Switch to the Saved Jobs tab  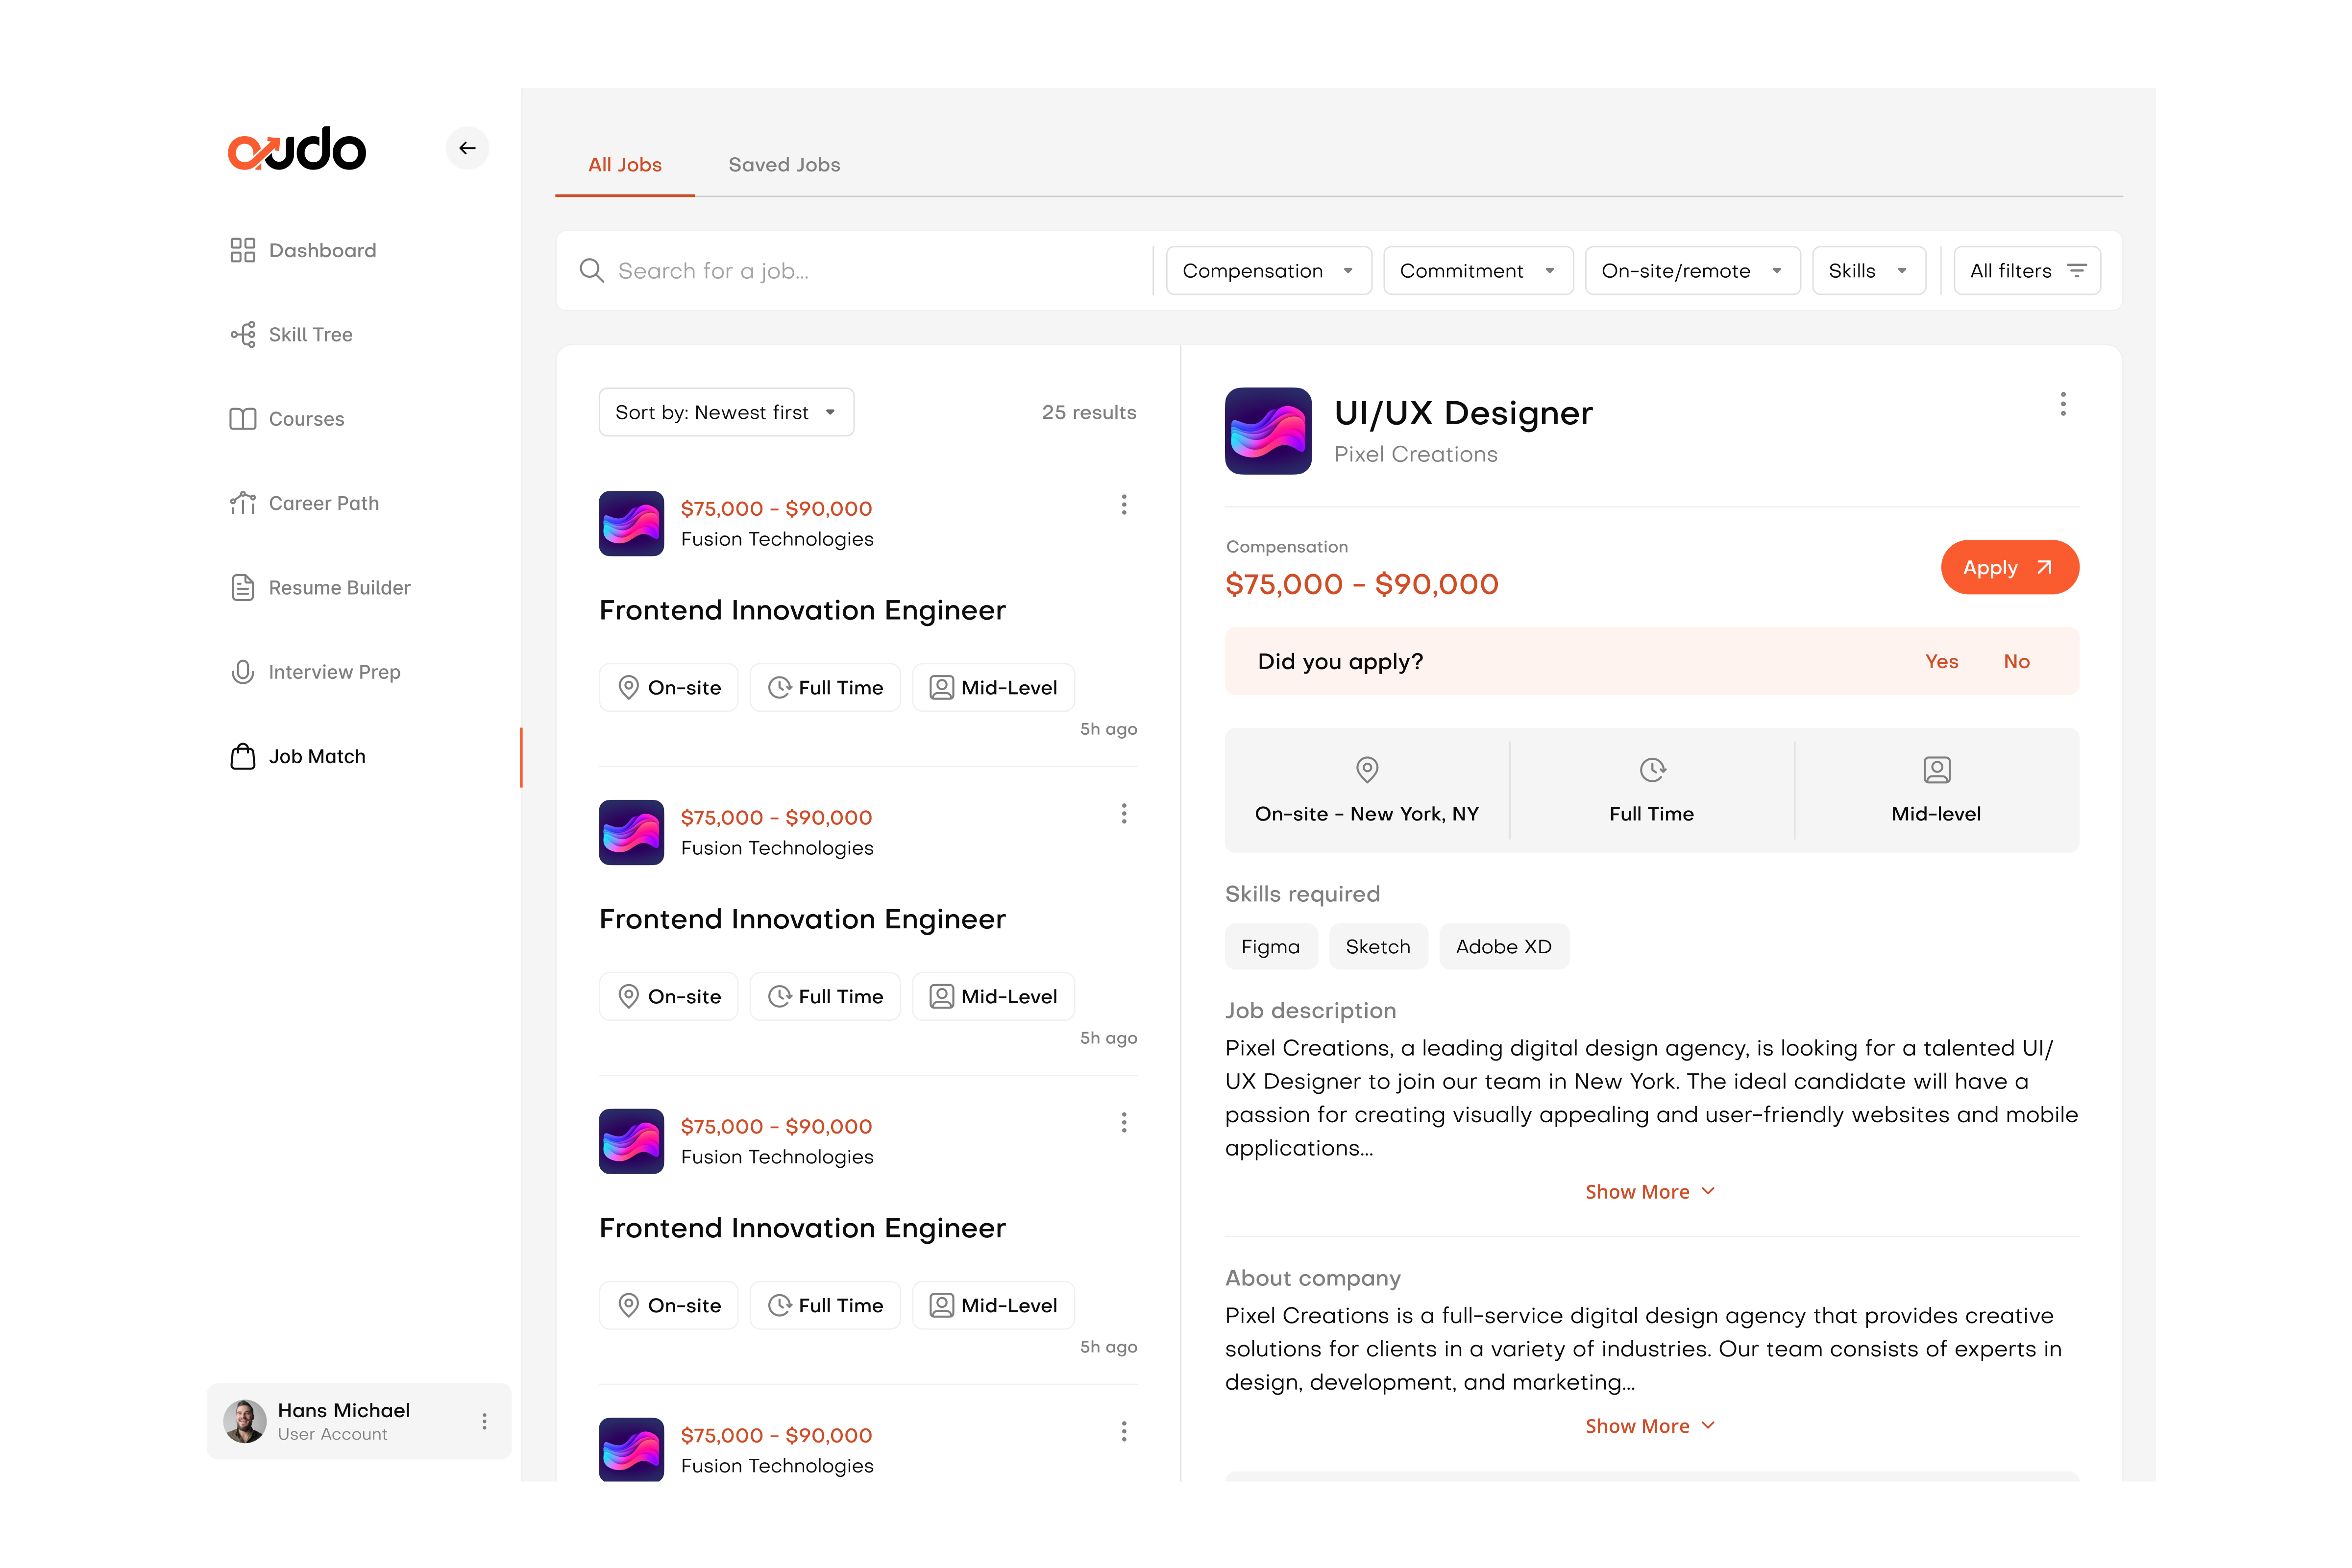784,165
